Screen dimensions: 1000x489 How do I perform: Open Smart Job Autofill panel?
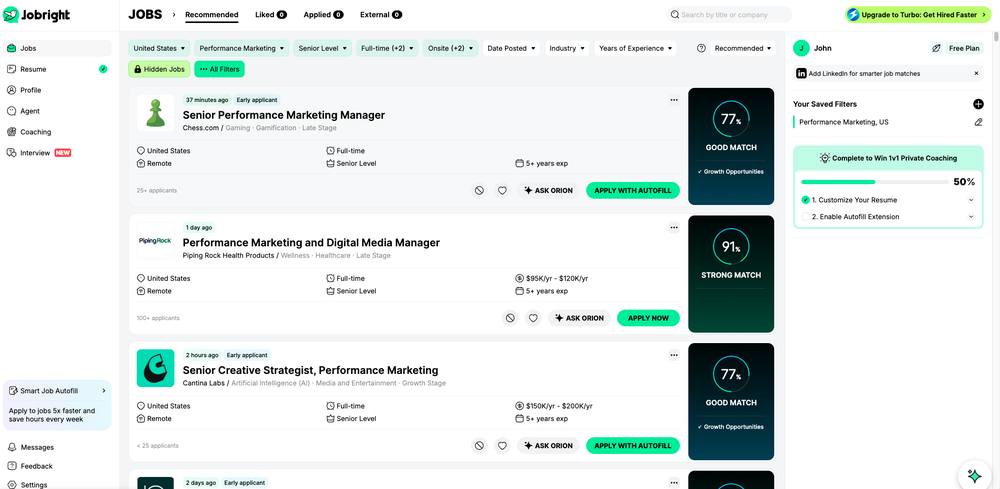pyautogui.click(x=57, y=391)
